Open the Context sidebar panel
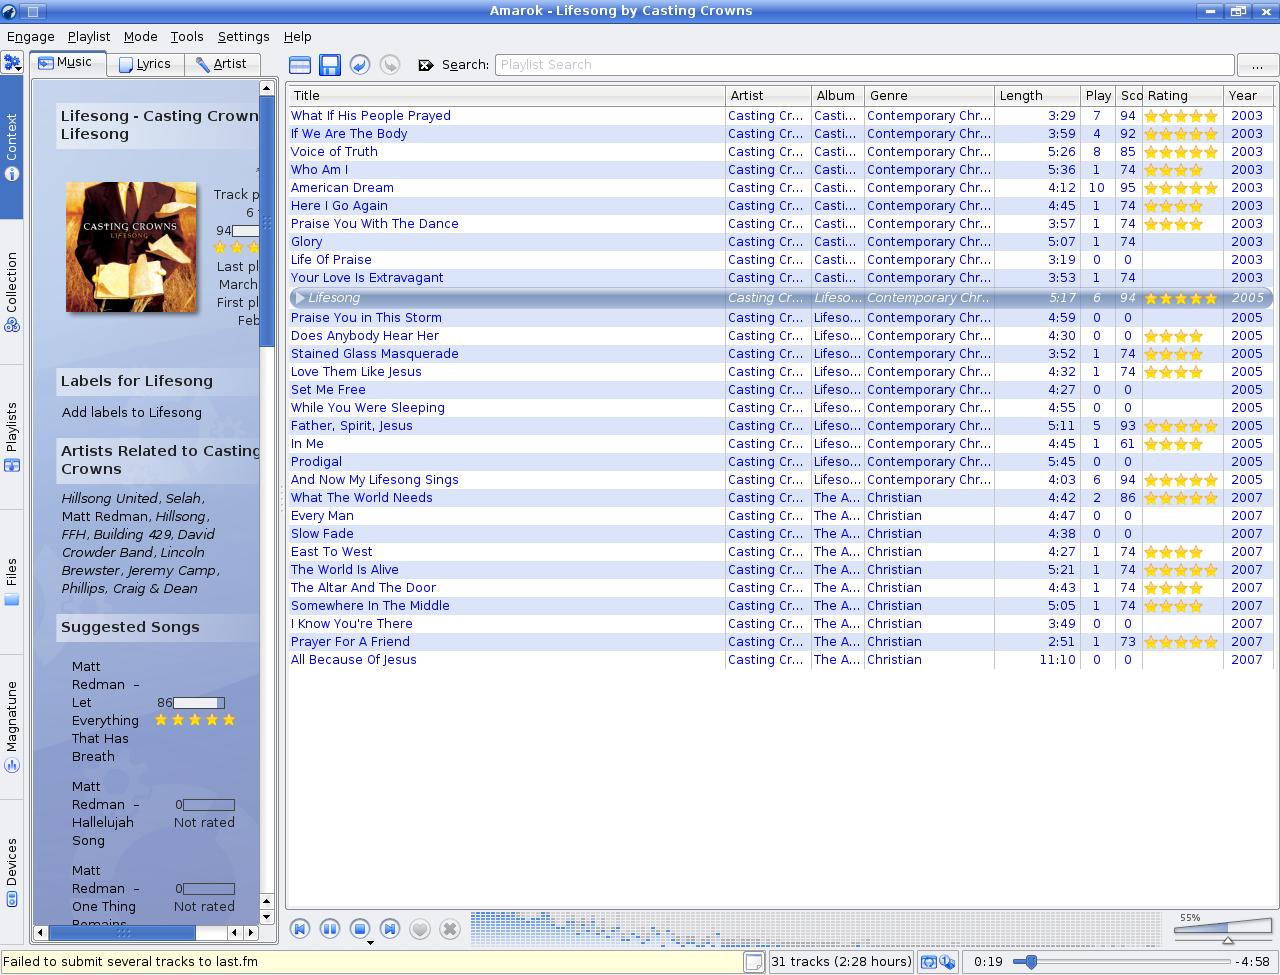 click(x=12, y=147)
